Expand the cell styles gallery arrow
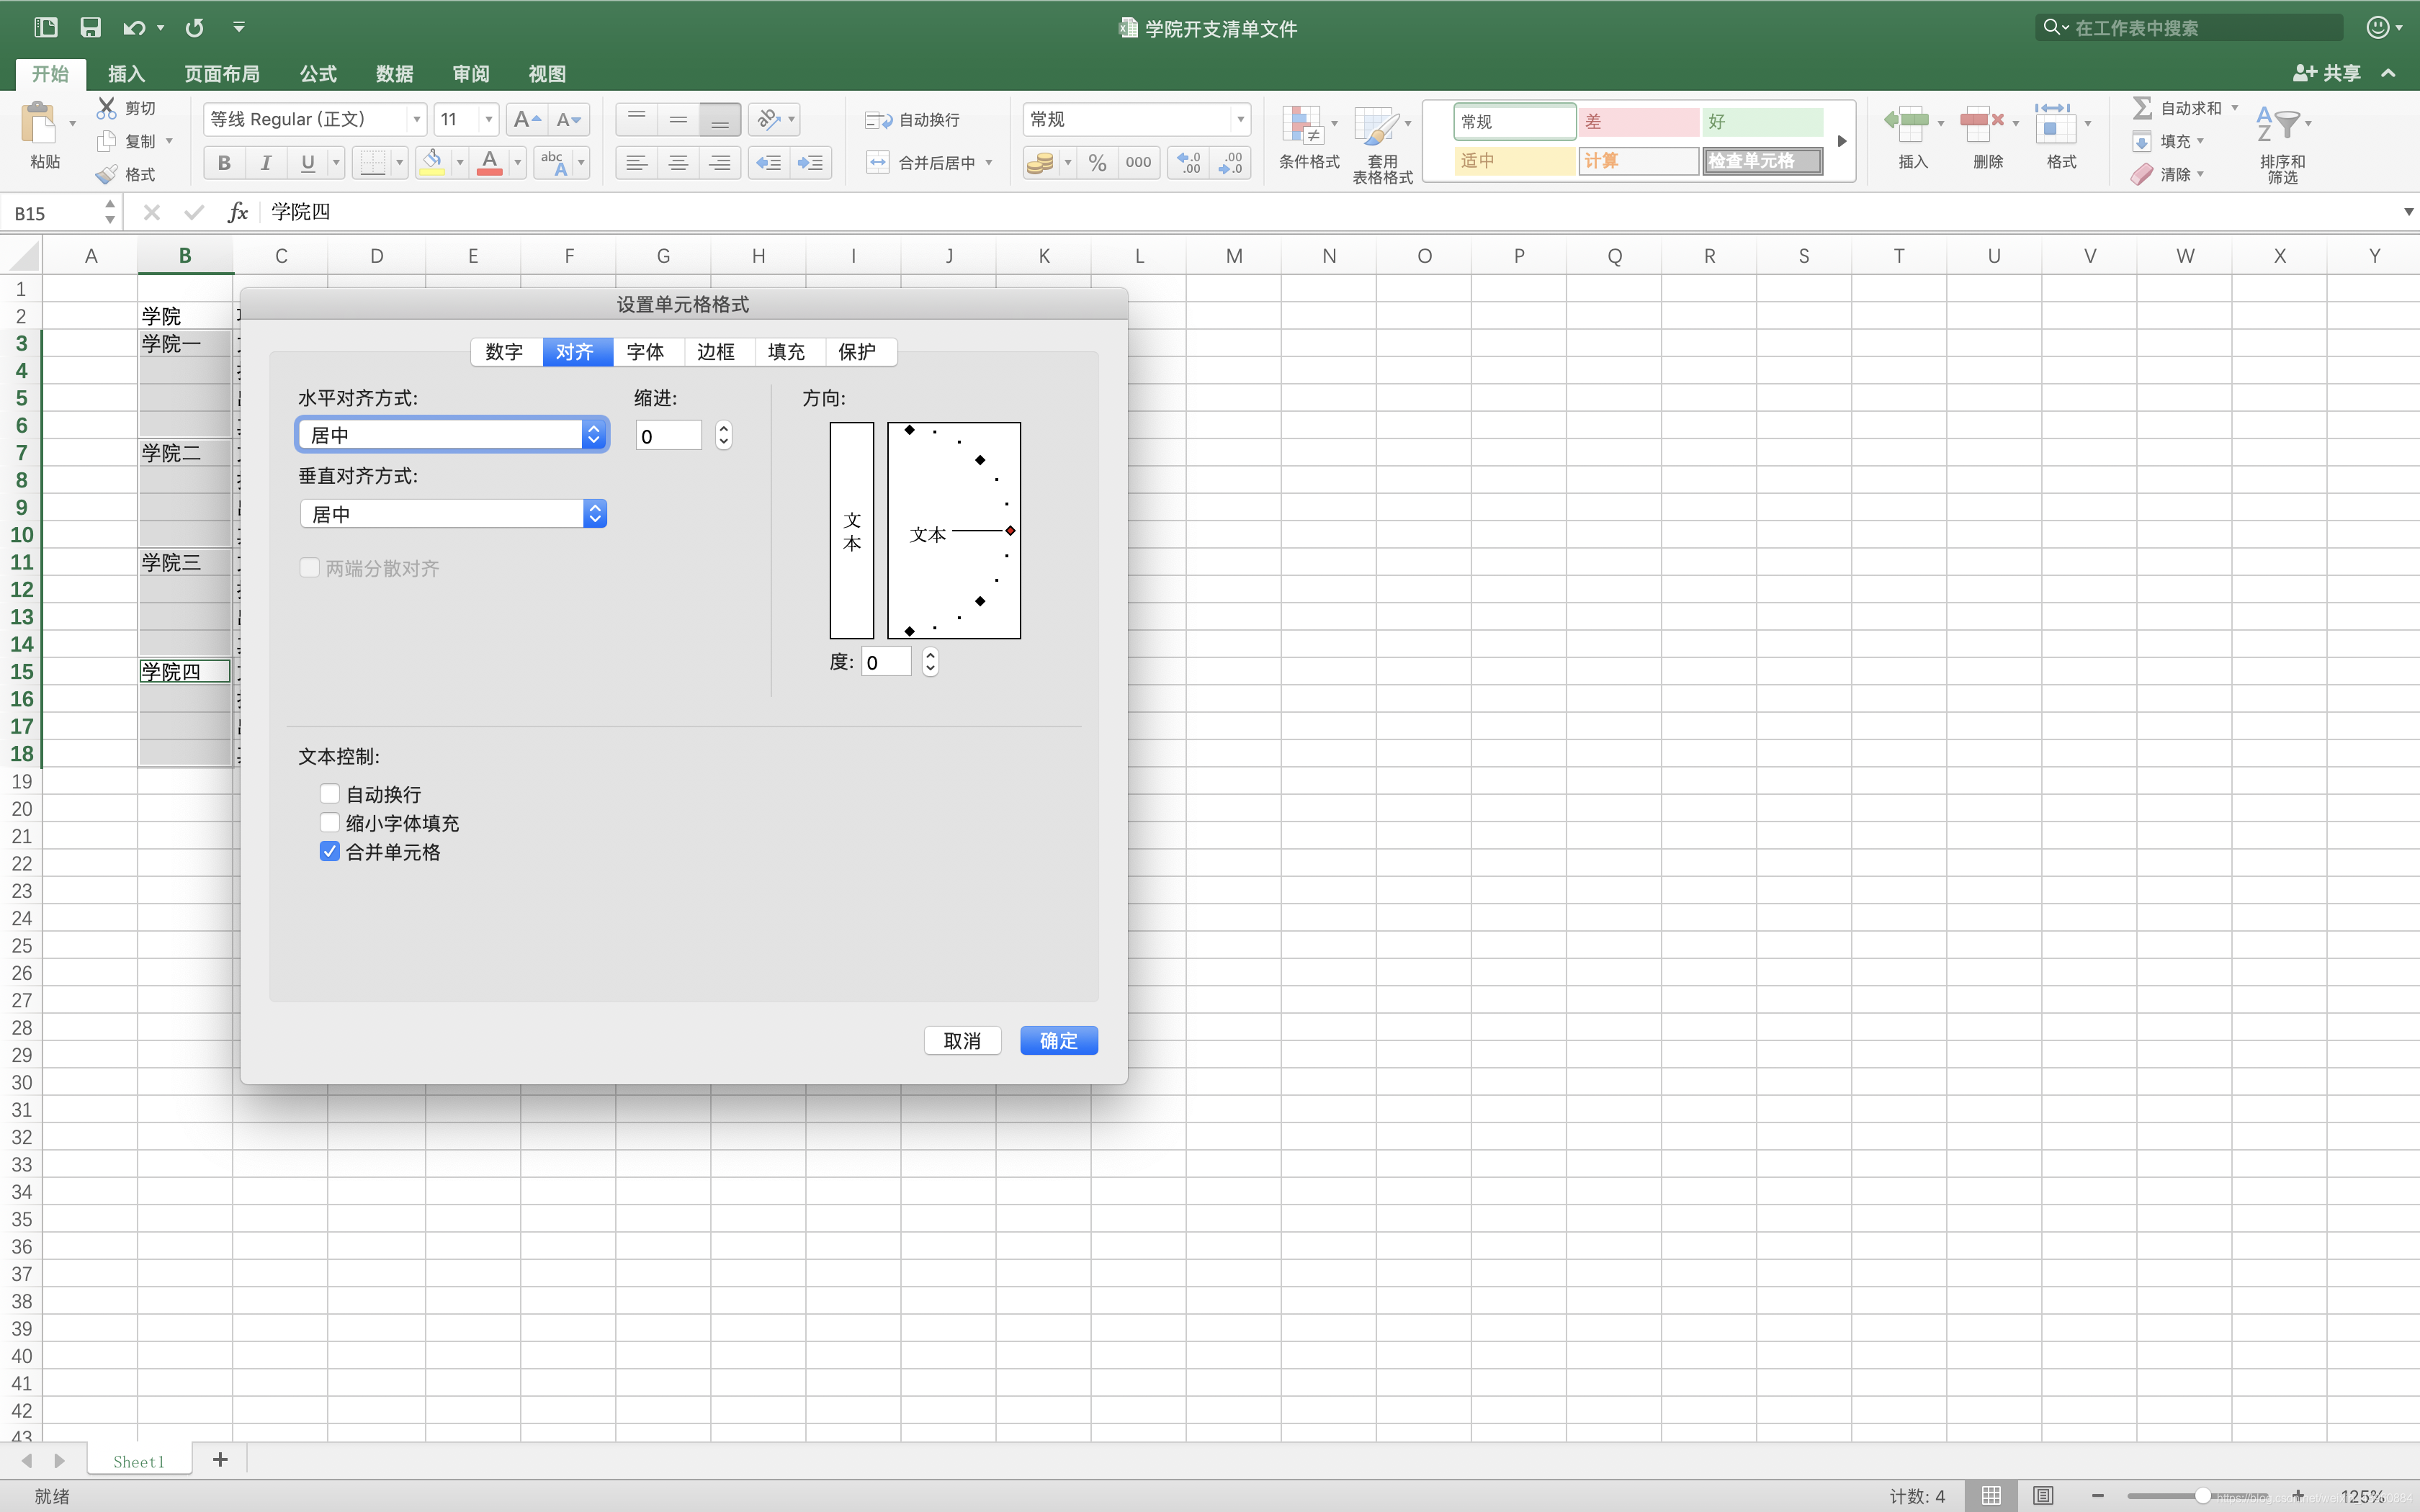Image resolution: width=2420 pixels, height=1512 pixels. tap(1842, 141)
